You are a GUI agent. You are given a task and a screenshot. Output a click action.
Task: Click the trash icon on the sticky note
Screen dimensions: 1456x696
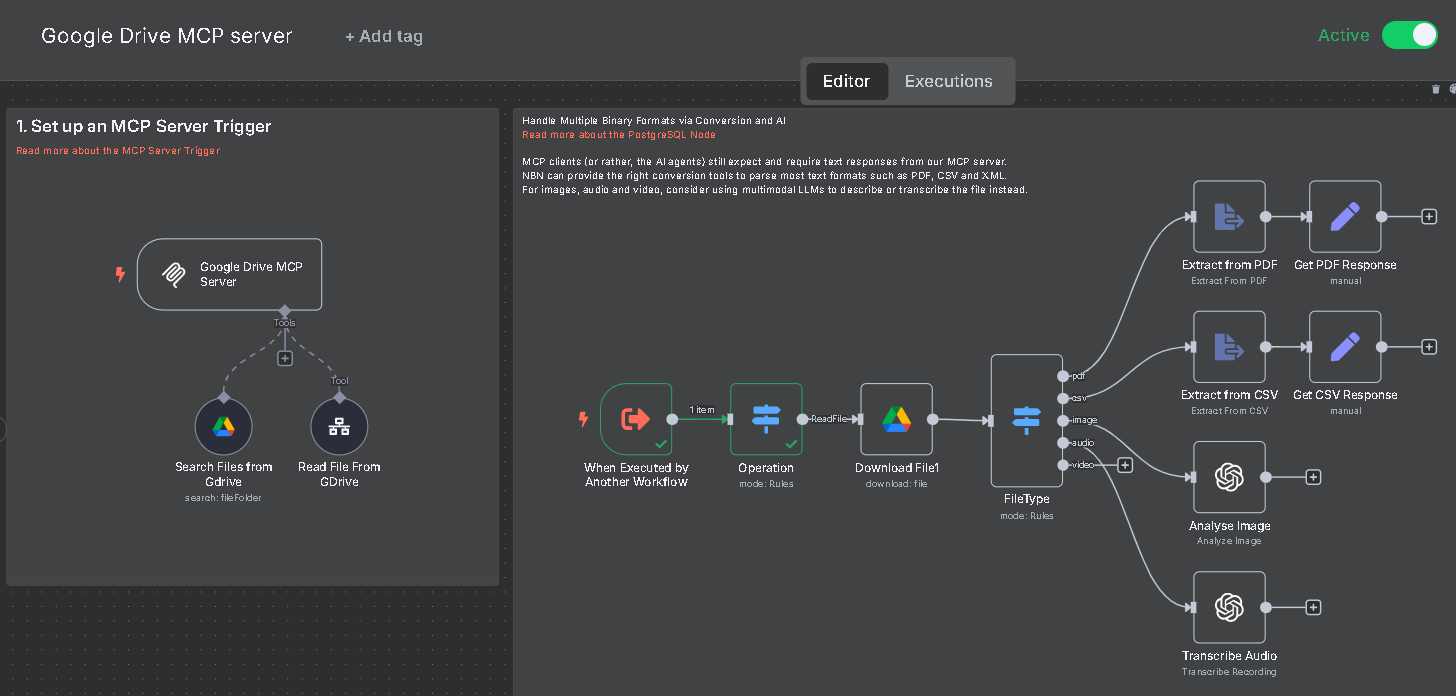pos(1436,89)
